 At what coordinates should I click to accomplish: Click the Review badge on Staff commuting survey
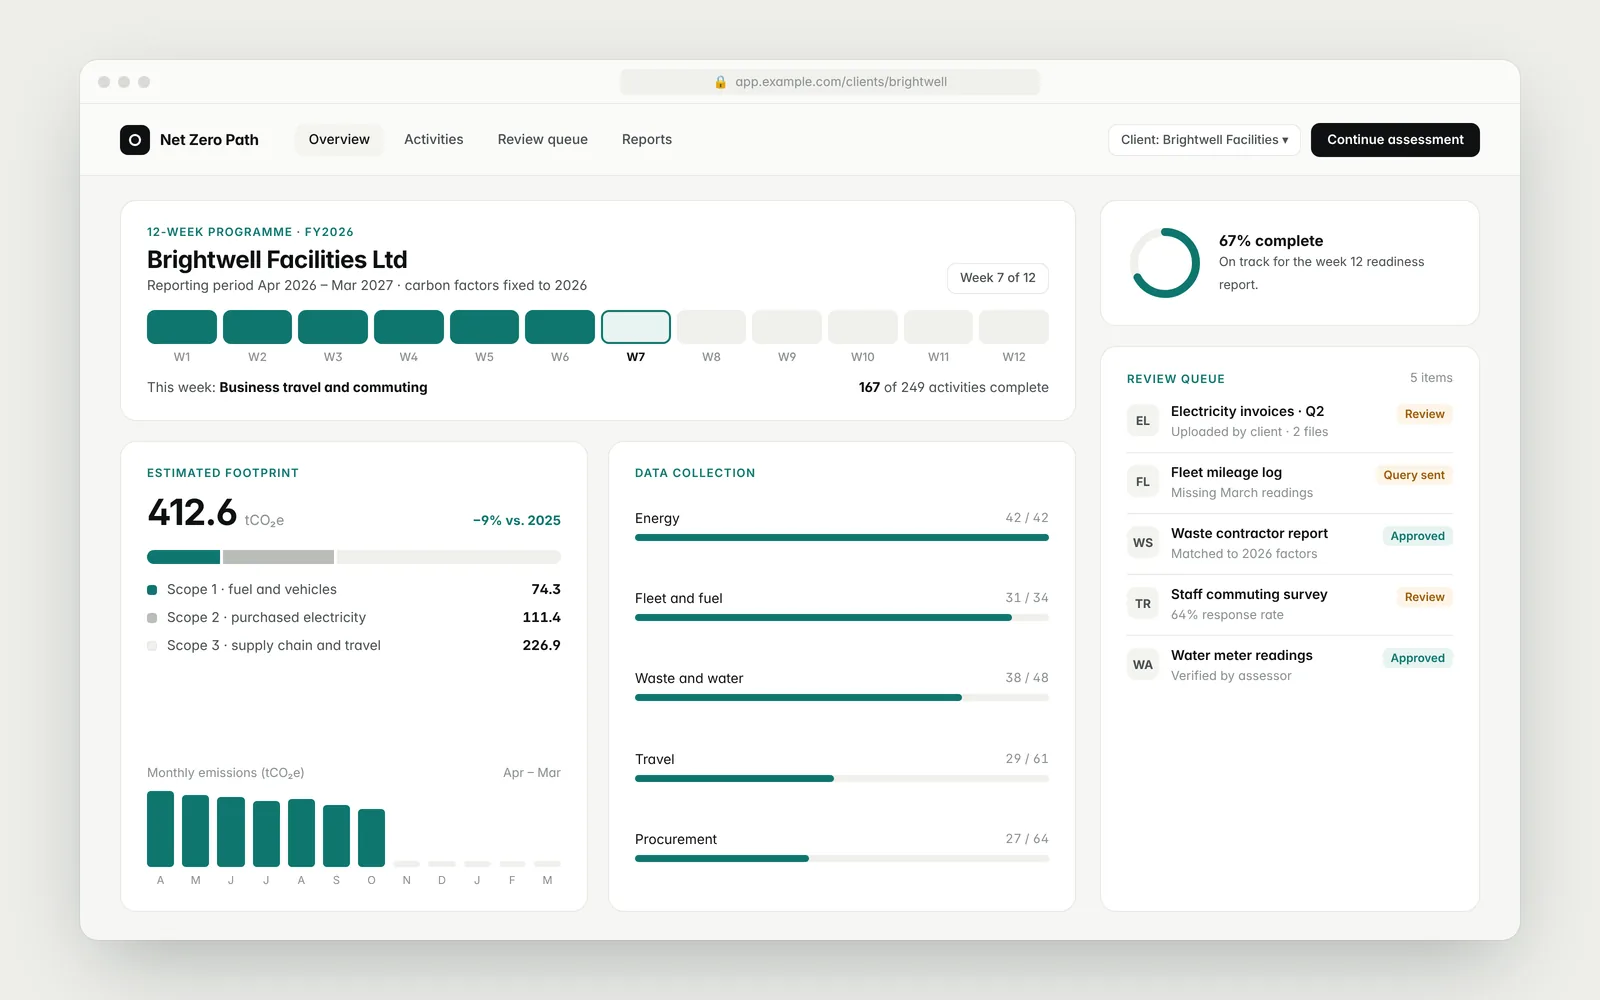point(1424,597)
